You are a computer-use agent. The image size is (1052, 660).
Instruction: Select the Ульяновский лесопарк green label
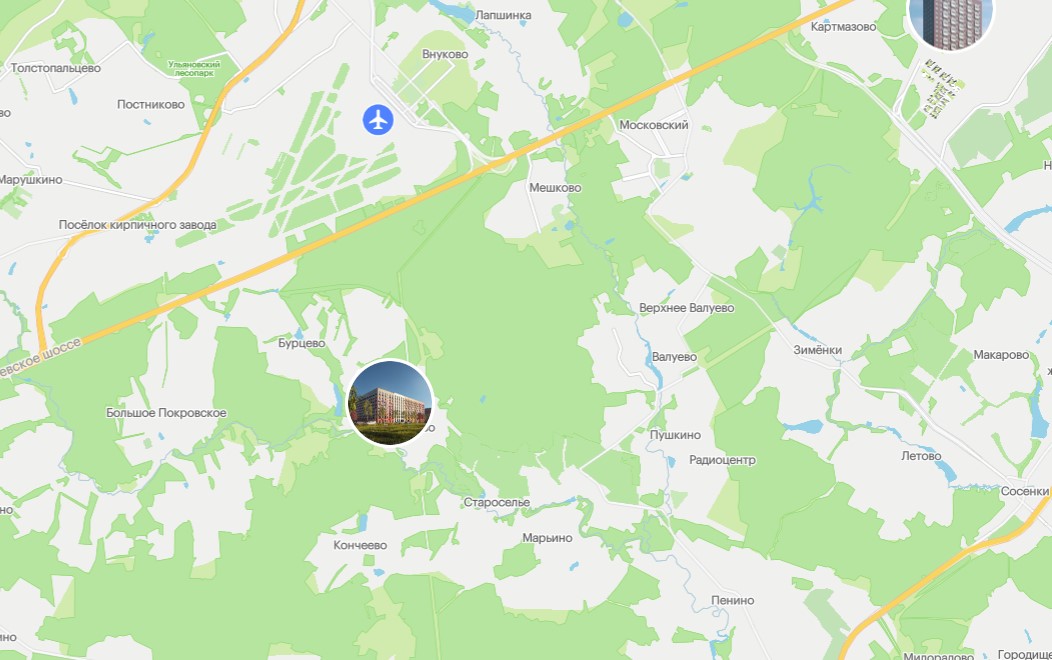[x=194, y=68]
